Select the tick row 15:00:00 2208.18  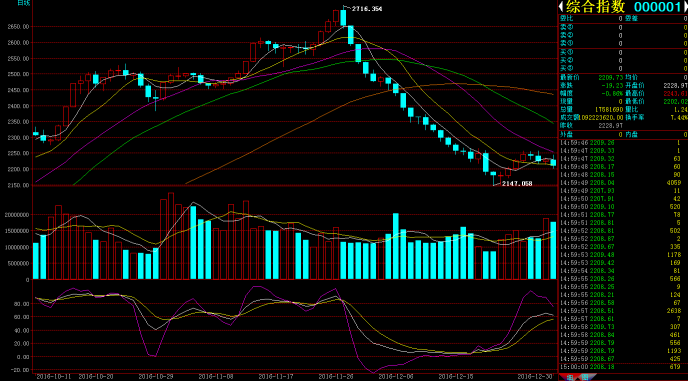click(624, 366)
